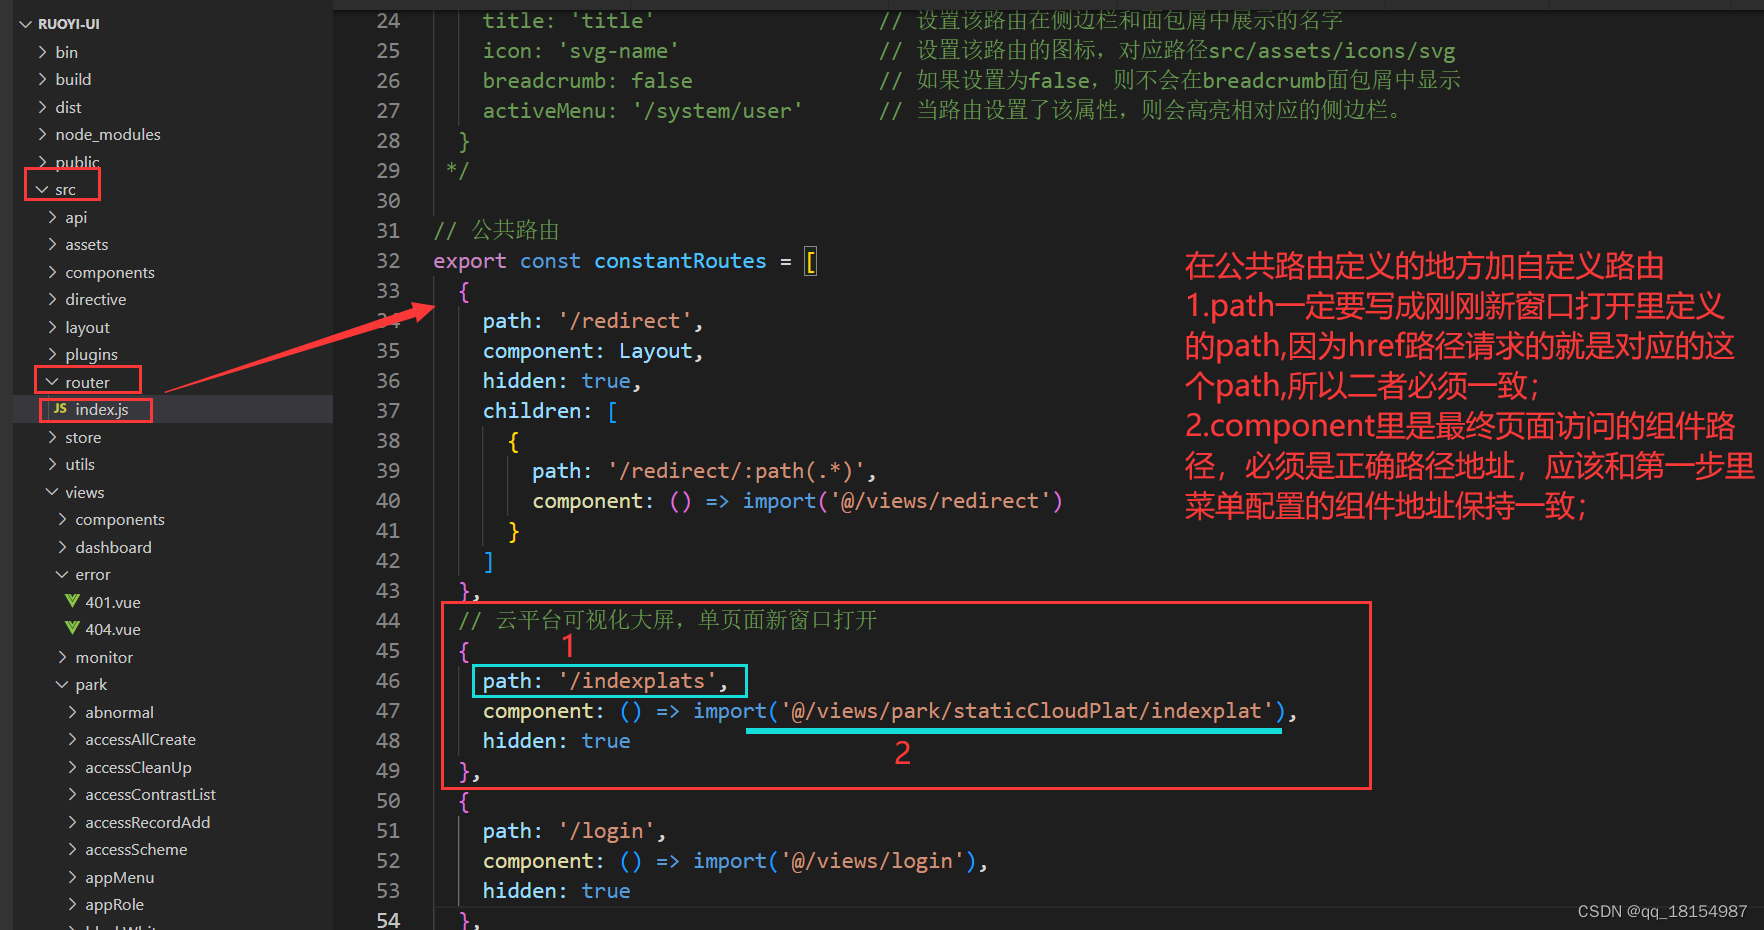The height and width of the screenshot is (930, 1764).
Task: Open the accessAllCreate folder
Action: point(140,739)
